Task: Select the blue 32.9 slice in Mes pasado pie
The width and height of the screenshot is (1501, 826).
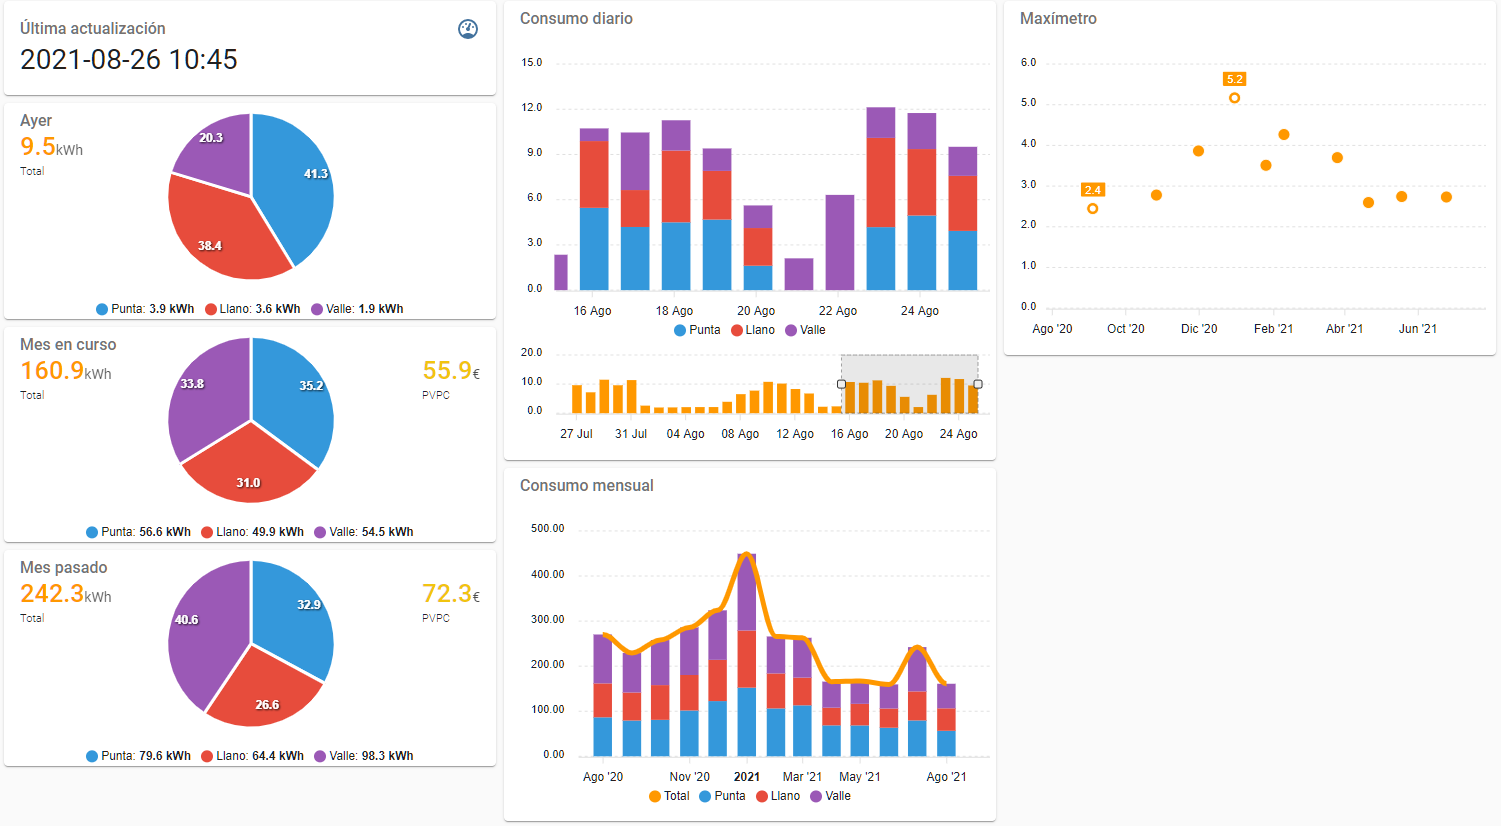Action: tap(295, 620)
